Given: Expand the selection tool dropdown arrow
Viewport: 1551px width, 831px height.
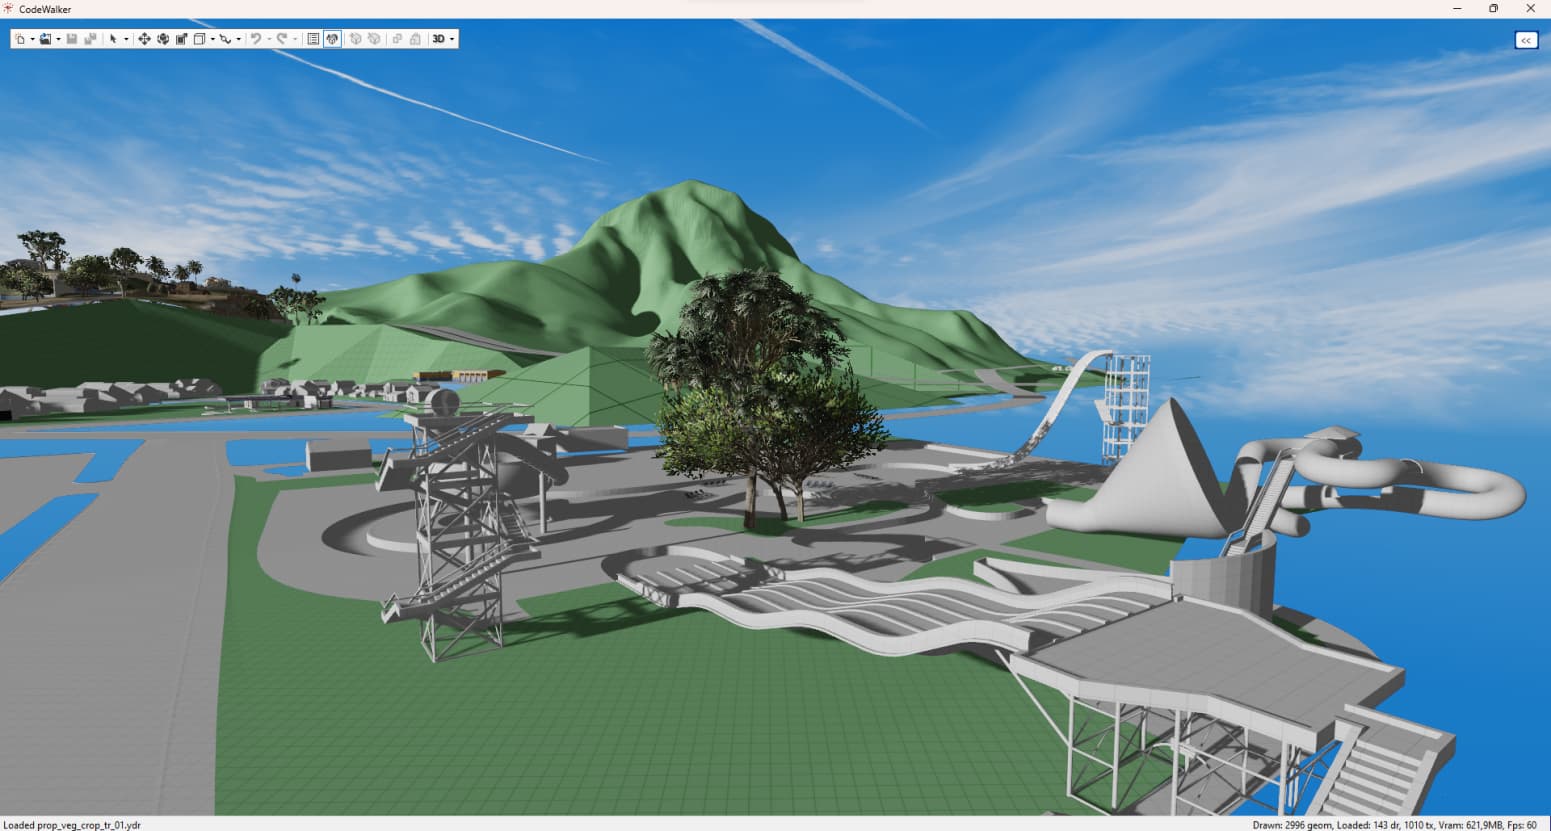Looking at the screenshot, I should 126,39.
